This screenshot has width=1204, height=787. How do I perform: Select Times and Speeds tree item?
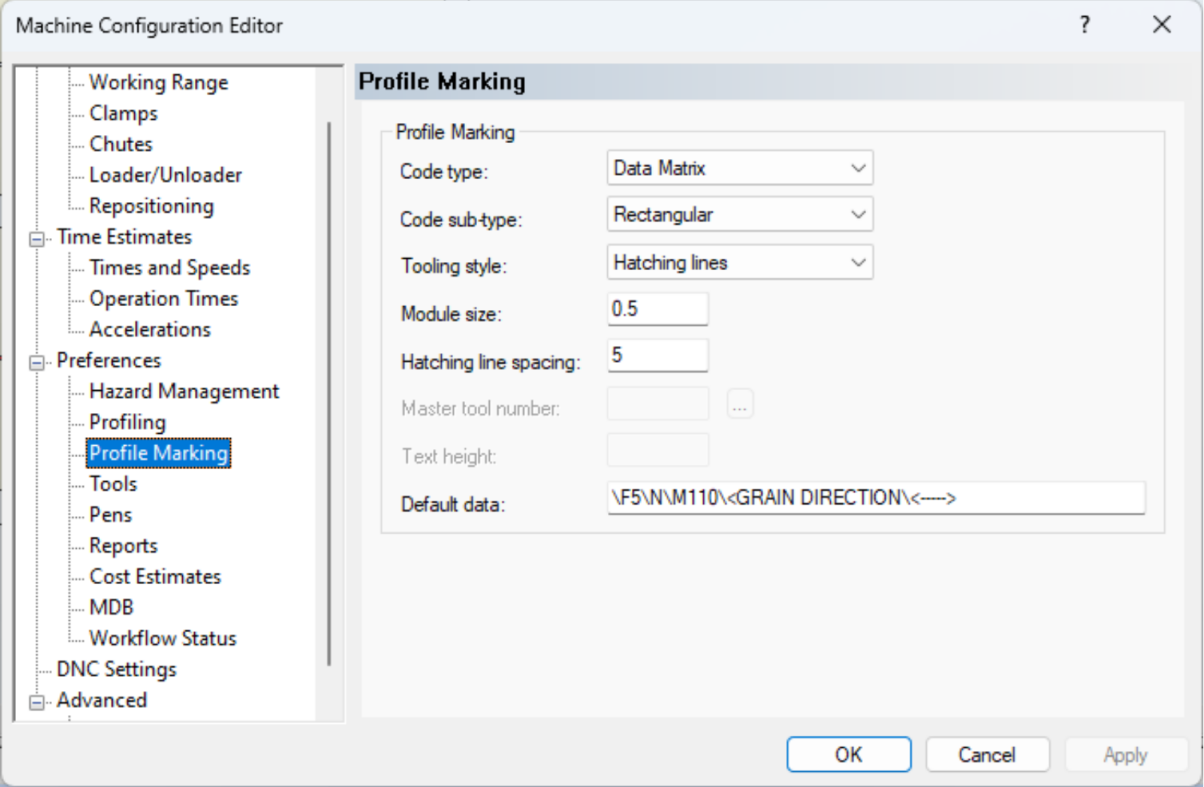point(169,268)
